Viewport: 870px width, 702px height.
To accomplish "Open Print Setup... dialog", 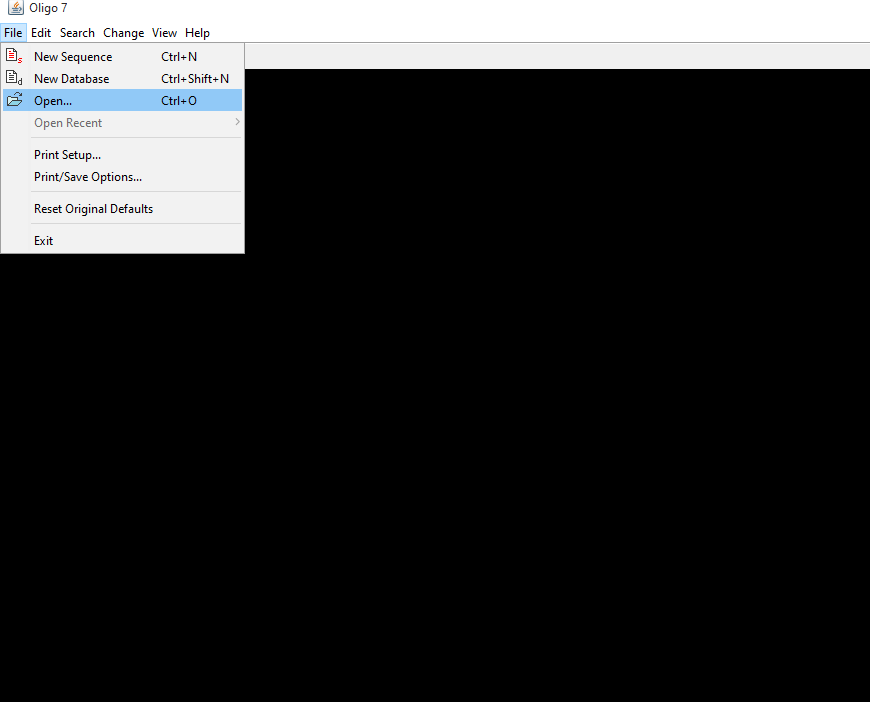I will pyautogui.click(x=67, y=155).
